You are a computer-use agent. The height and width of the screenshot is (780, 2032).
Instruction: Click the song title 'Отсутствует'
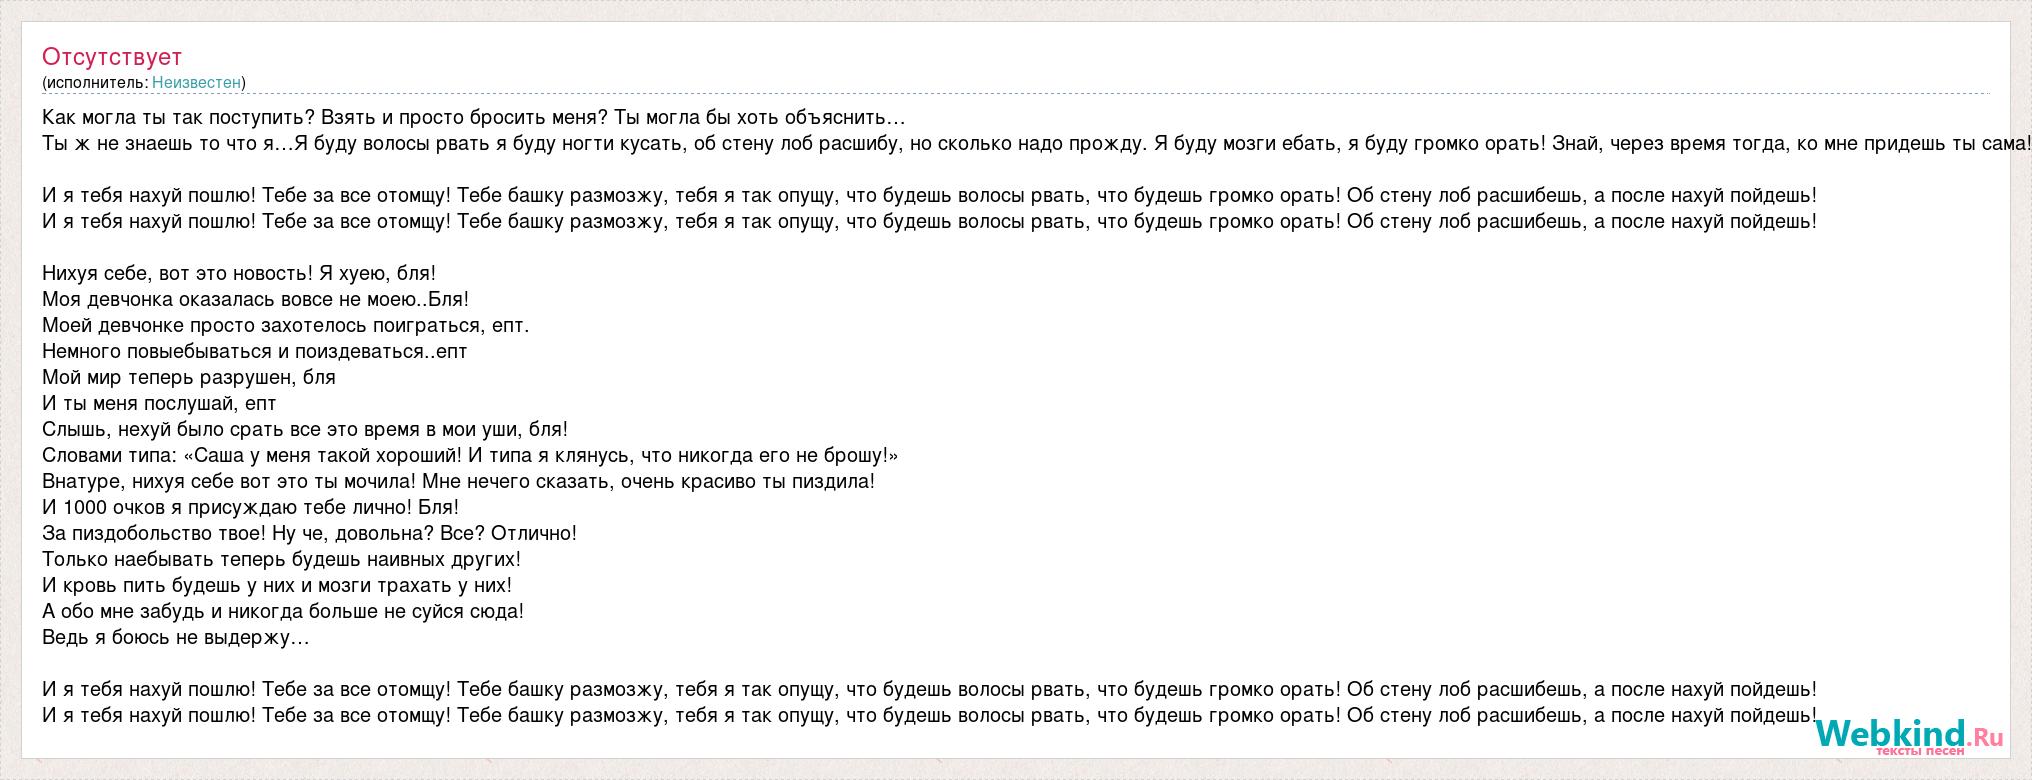point(112,57)
